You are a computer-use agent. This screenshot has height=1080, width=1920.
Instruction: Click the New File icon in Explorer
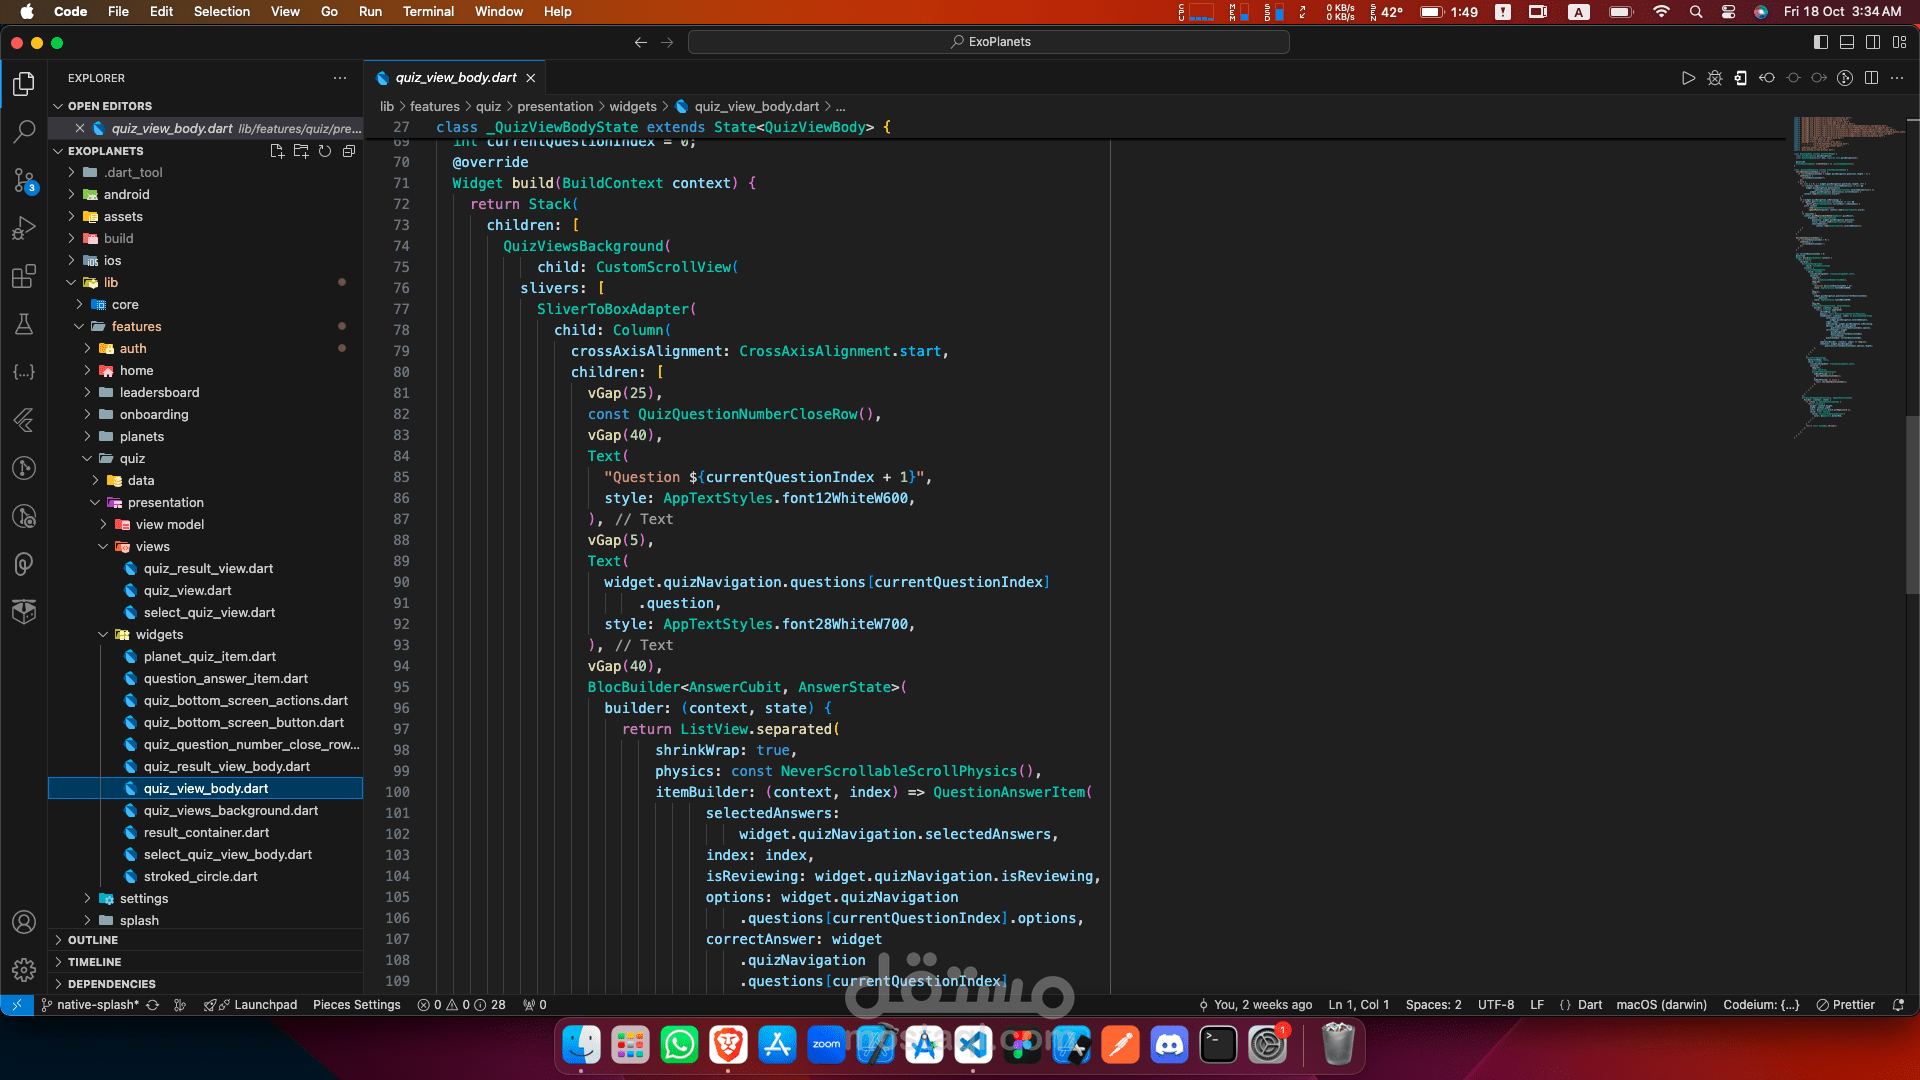click(277, 151)
